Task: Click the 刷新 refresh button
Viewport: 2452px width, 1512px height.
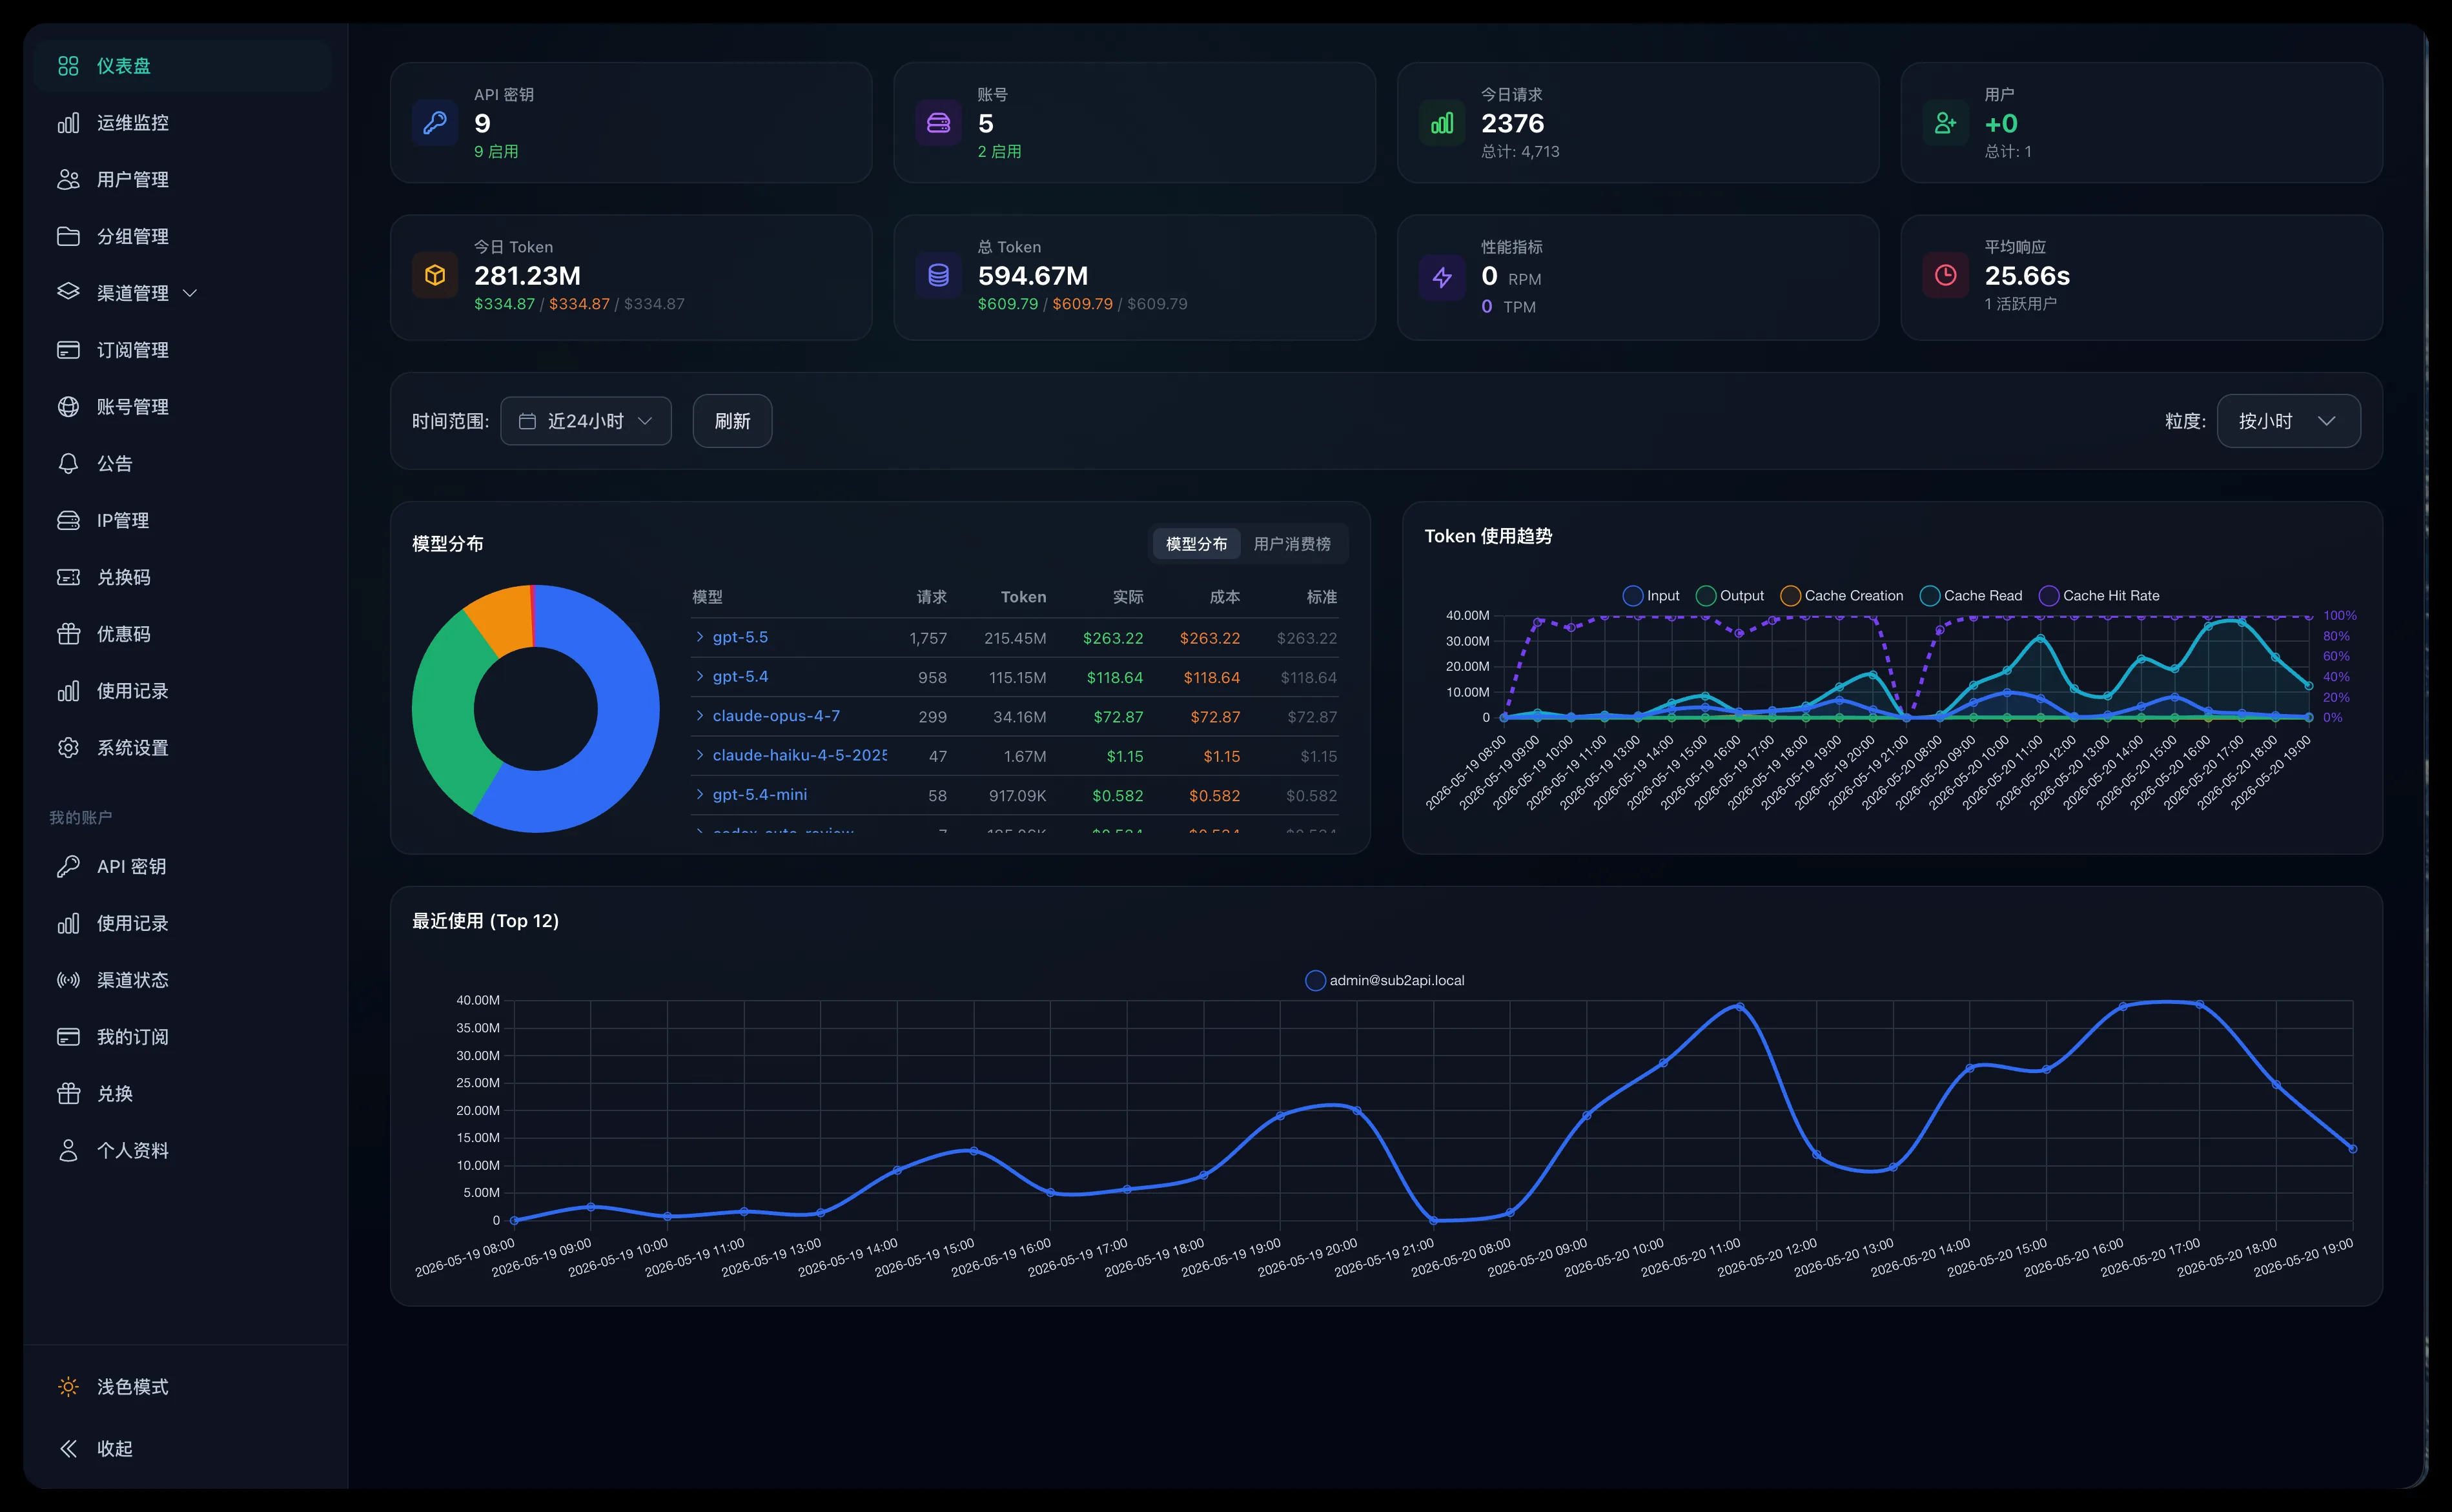Action: (732, 421)
